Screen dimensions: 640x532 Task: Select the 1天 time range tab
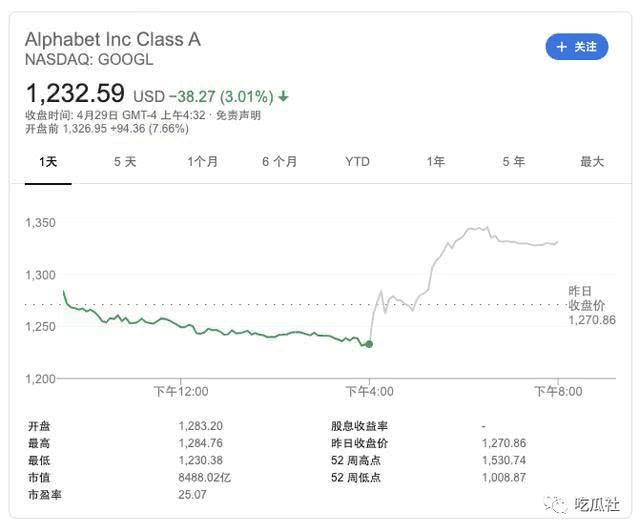pos(48,161)
